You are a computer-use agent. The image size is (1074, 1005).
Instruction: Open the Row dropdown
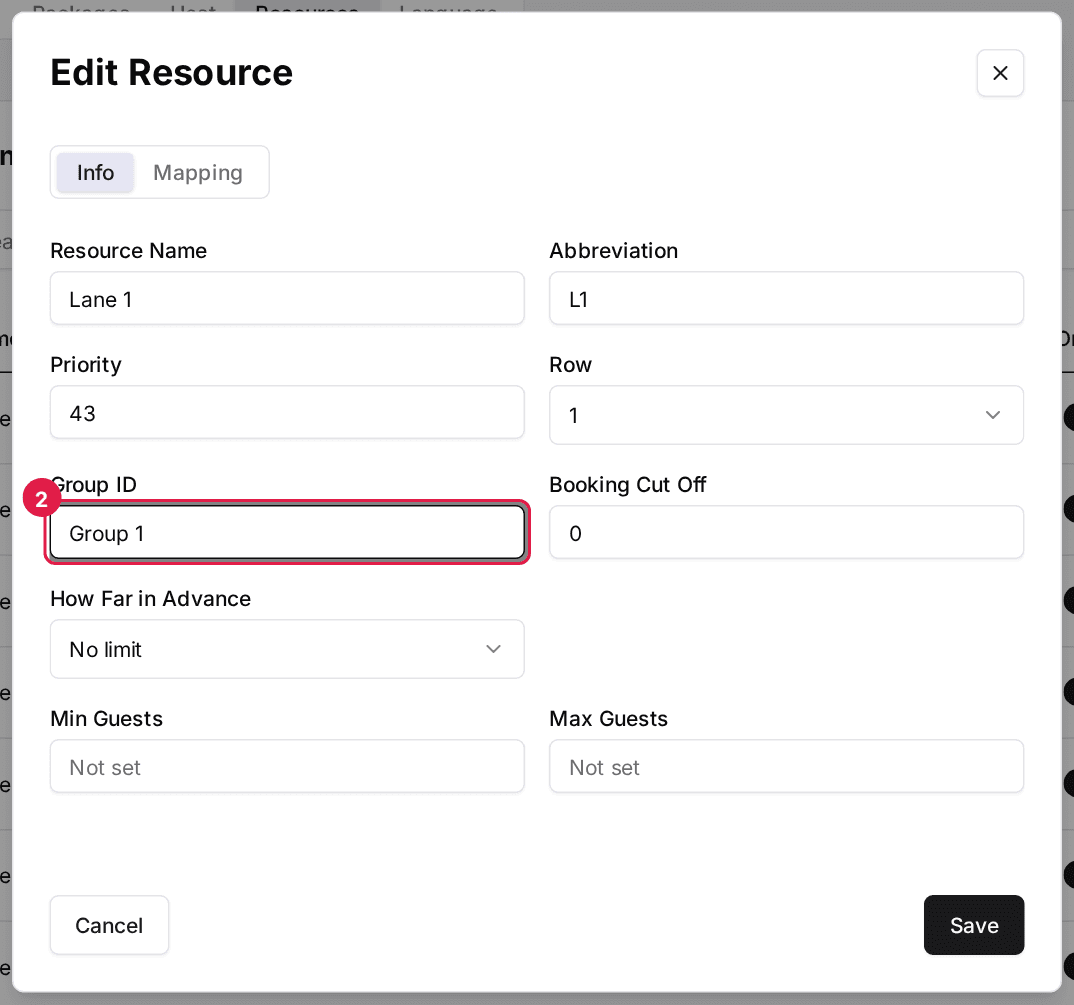[786, 415]
